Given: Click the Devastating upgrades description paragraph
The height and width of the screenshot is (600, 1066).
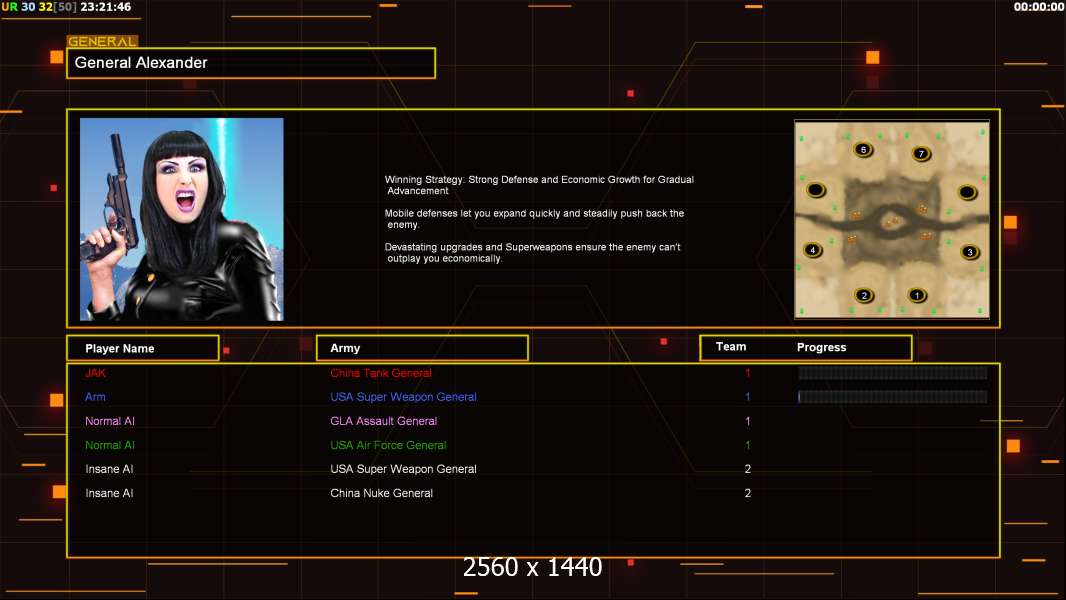Looking at the screenshot, I should (533, 253).
